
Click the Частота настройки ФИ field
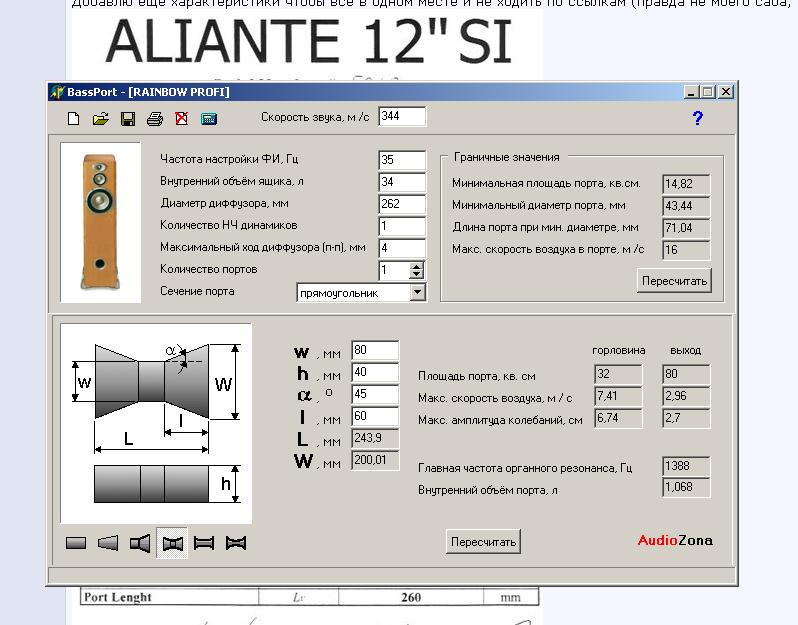(x=401, y=160)
